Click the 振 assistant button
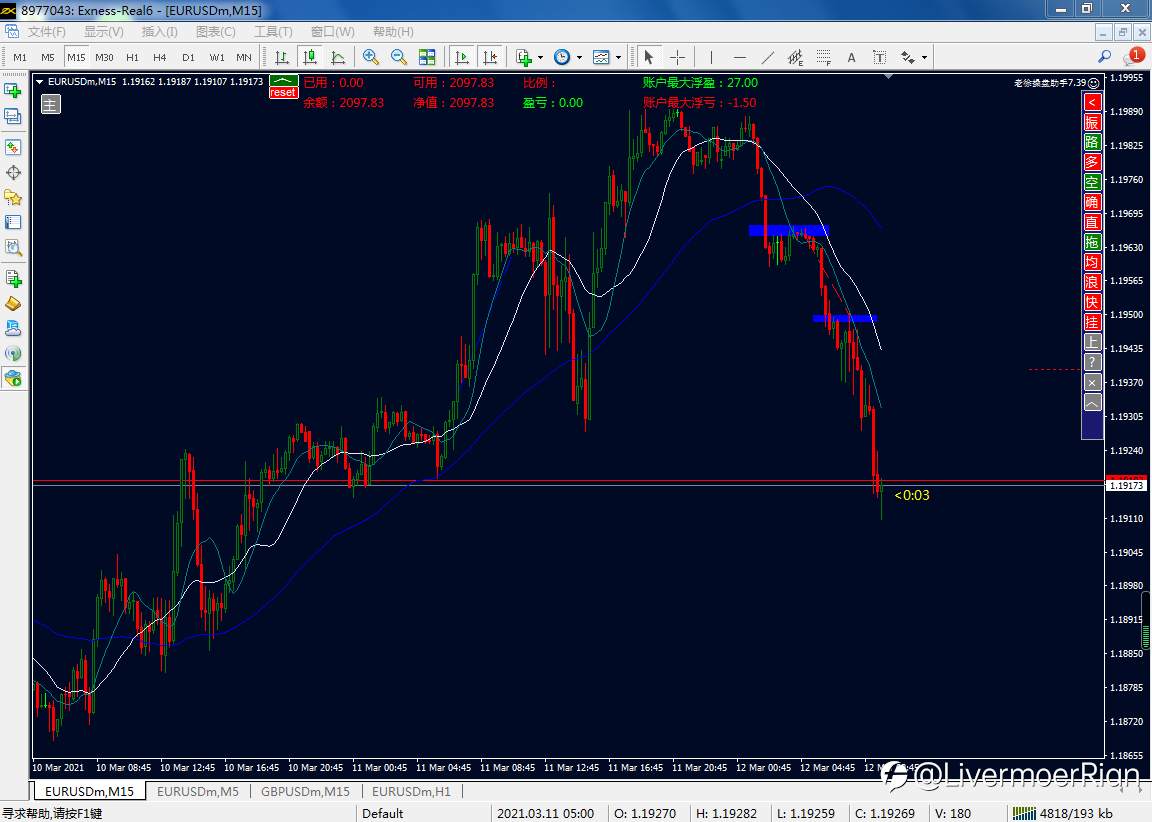Screen dimensions: 1152x822 (1092, 123)
